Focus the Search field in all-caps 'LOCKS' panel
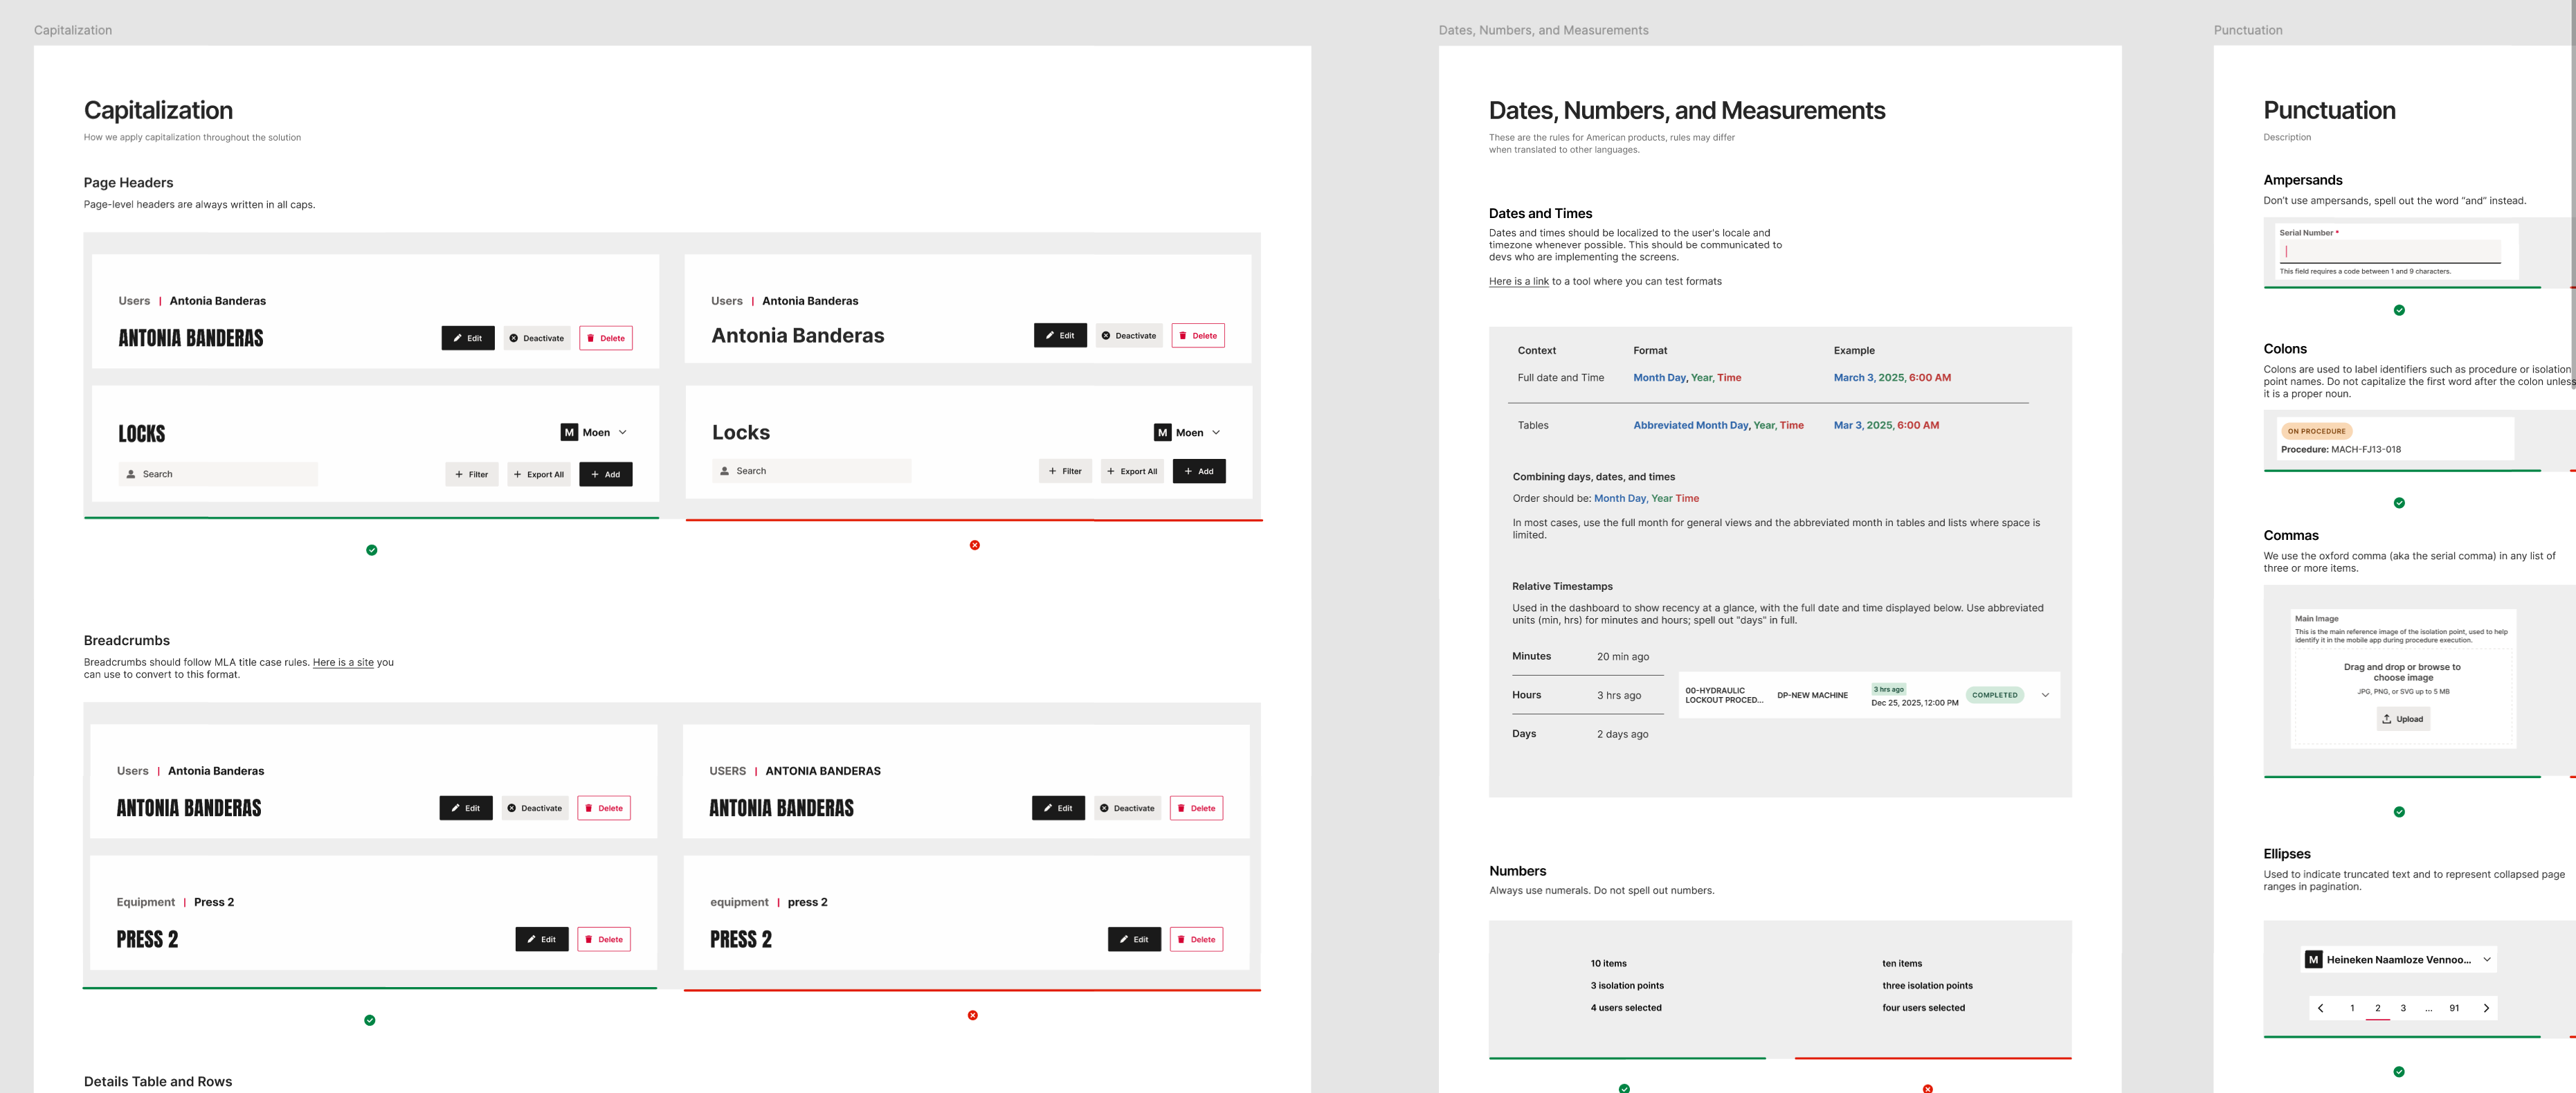This screenshot has height=1093, width=2576. [x=218, y=474]
